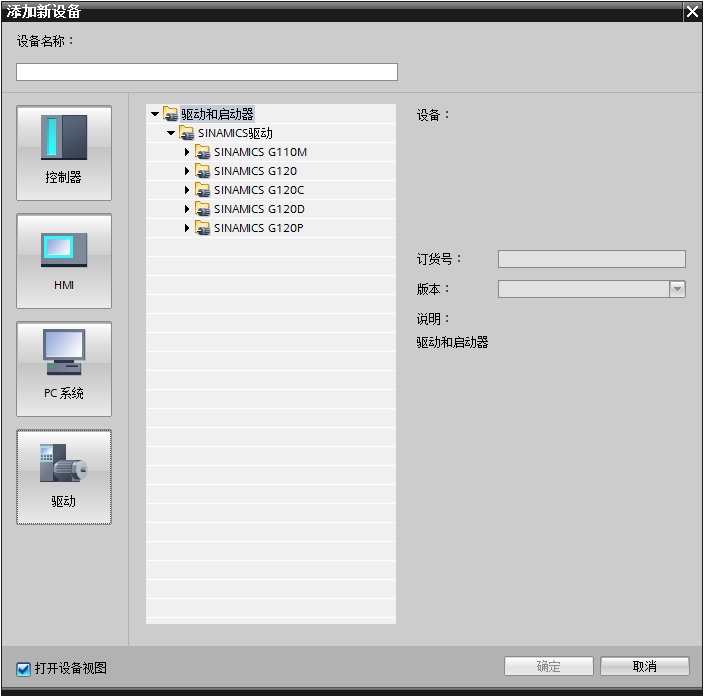
Task: Click the 设备名称 name input field
Action: (x=207, y=72)
